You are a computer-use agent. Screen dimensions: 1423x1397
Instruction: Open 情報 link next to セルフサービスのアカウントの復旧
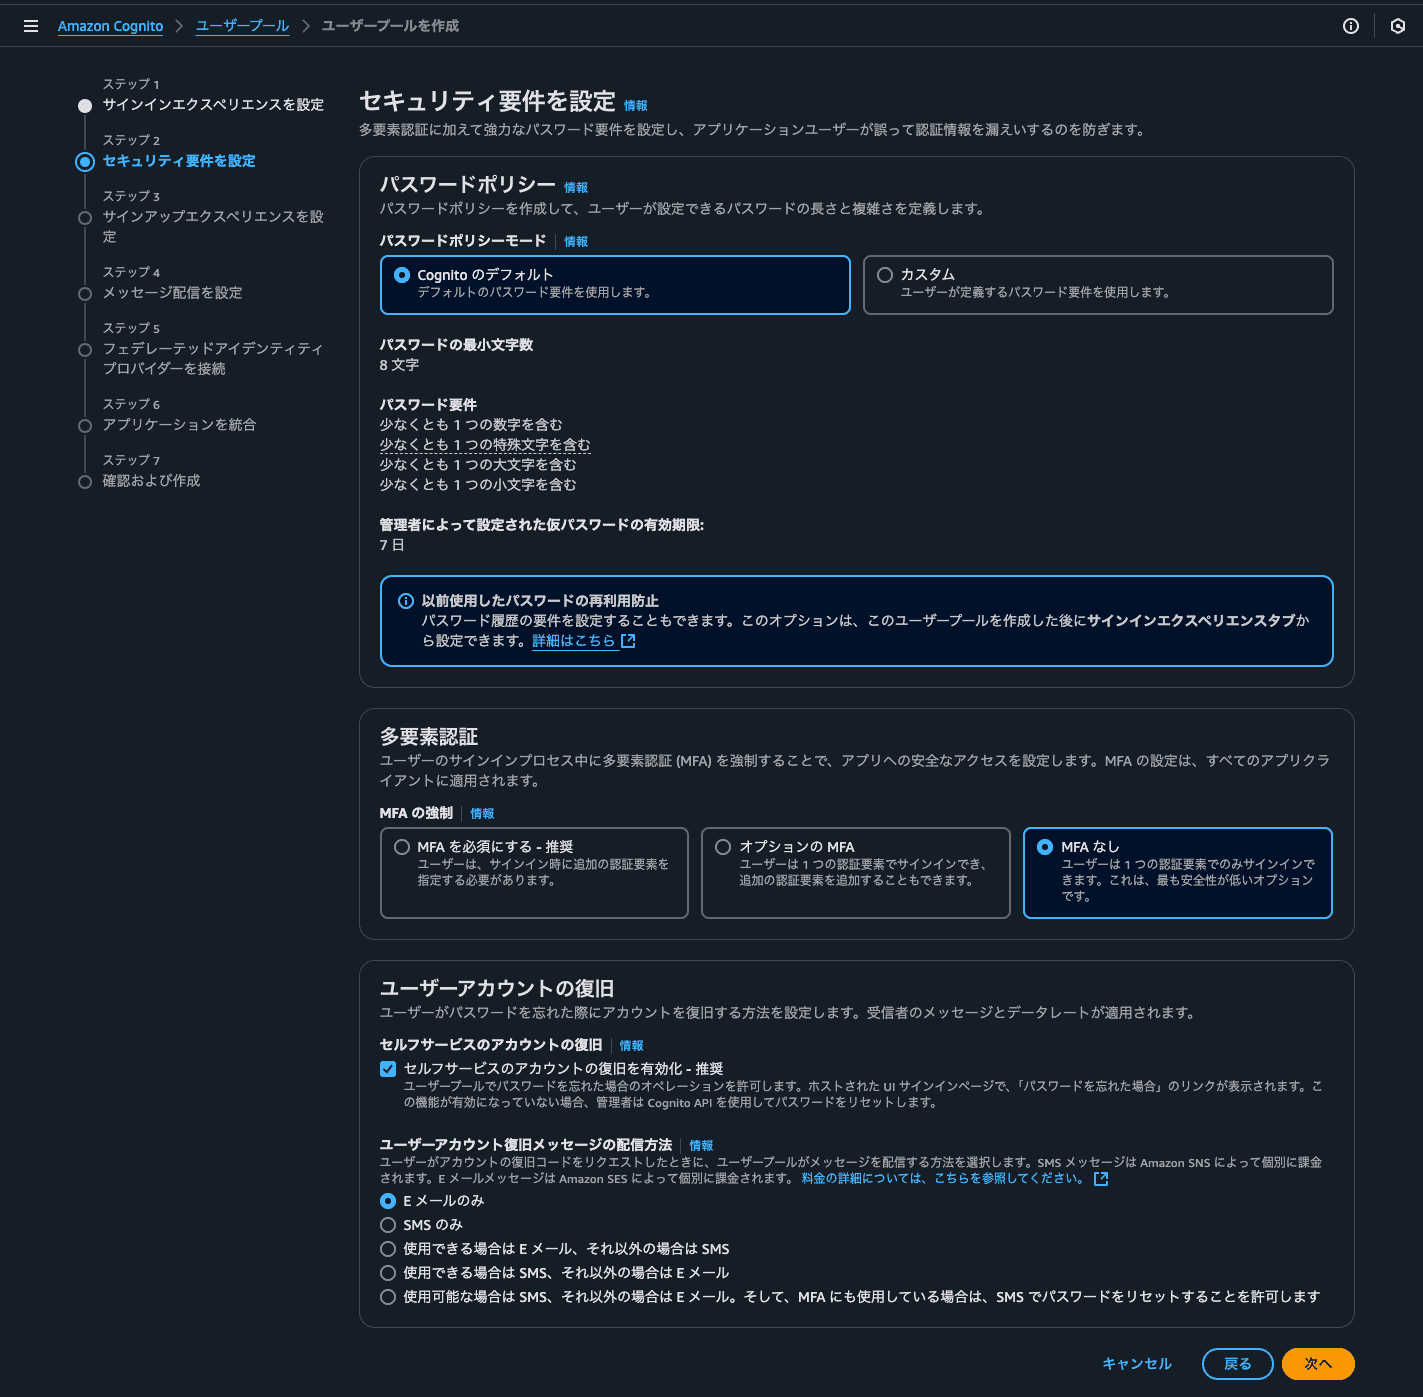coord(631,1045)
